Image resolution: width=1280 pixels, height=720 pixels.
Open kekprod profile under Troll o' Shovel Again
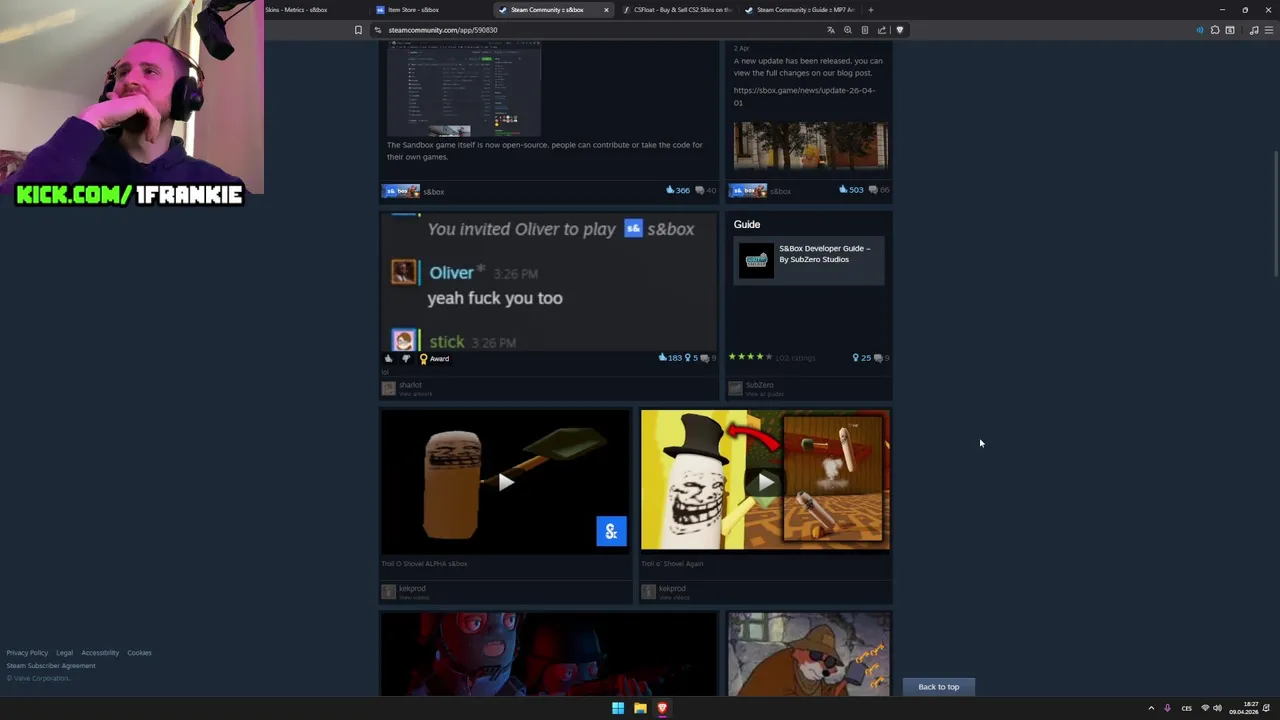(x=672, y=589)
